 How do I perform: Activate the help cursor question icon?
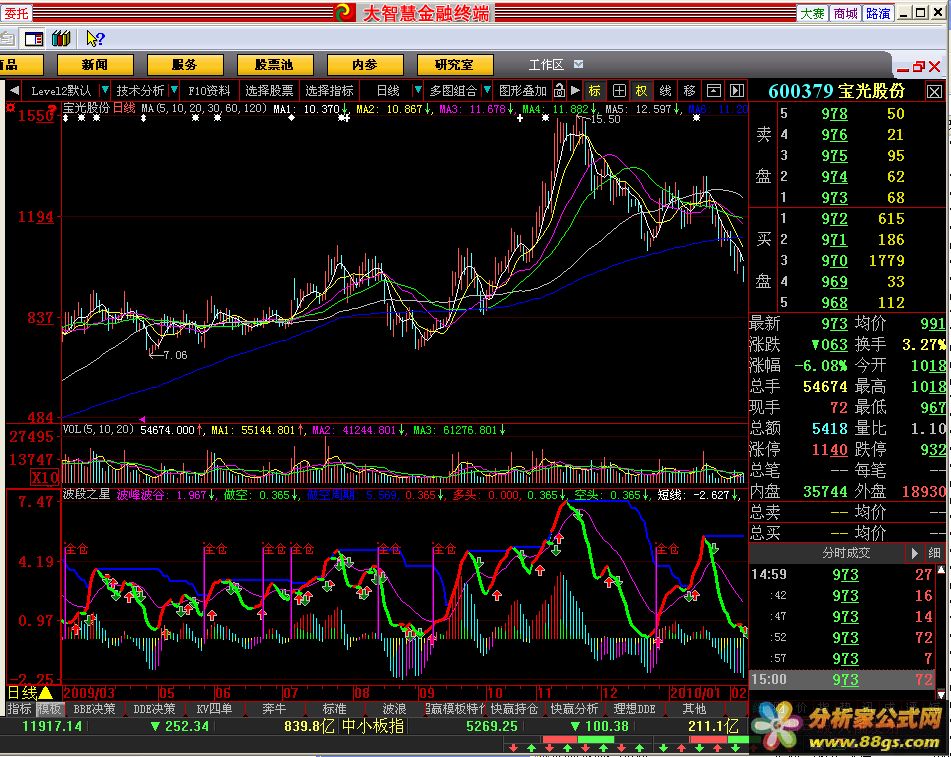95,39
